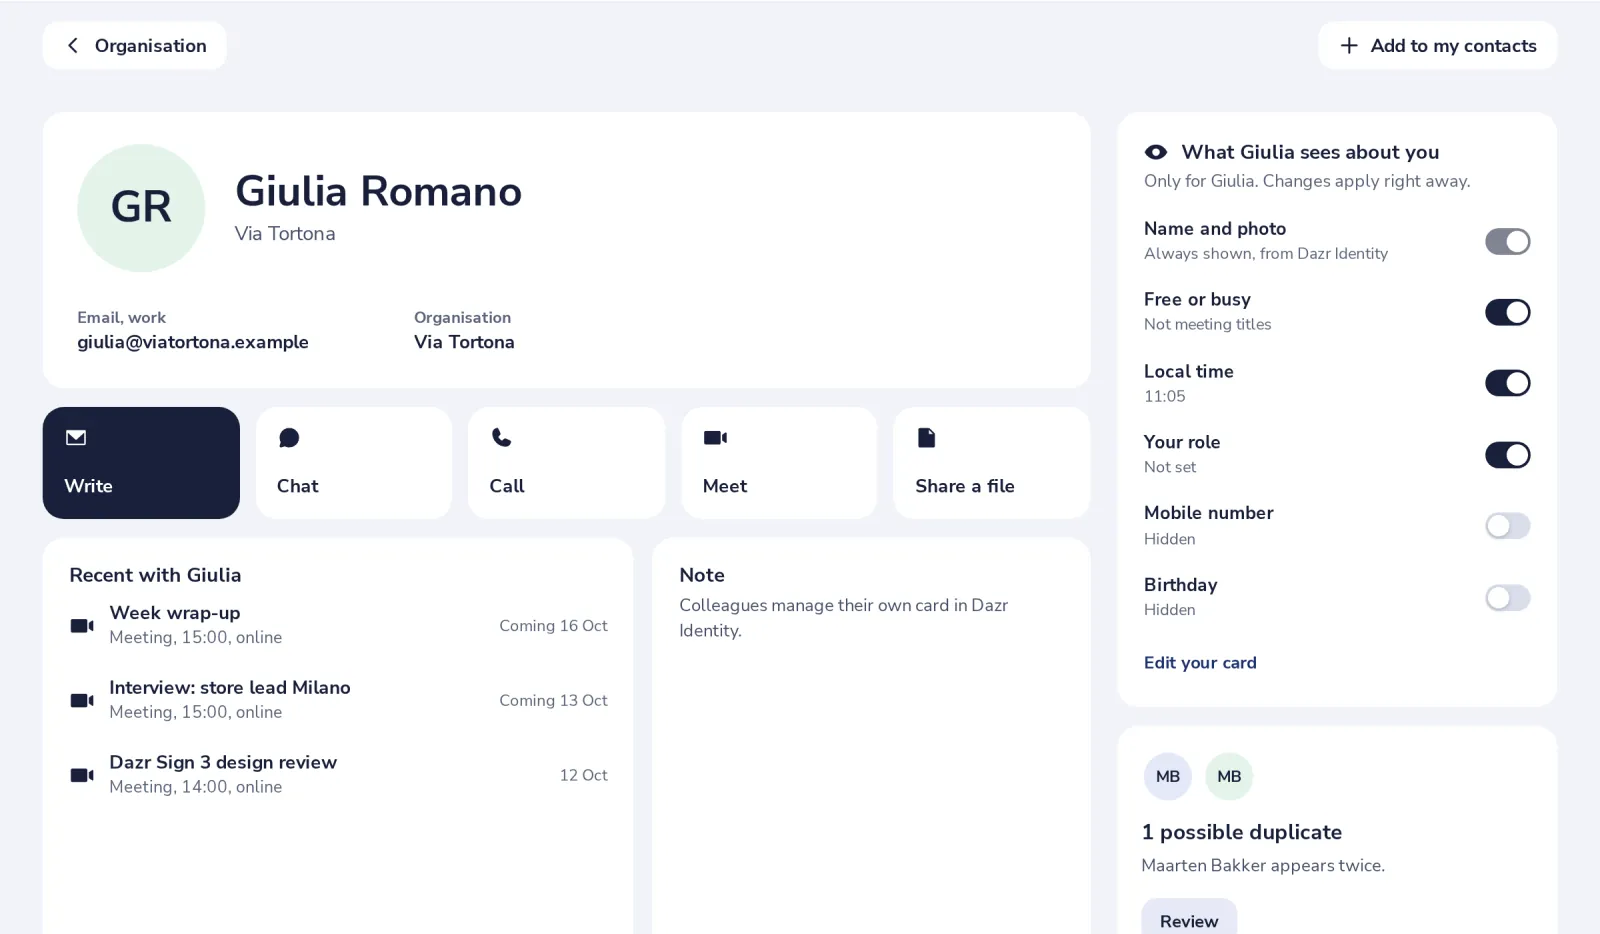Click the plus icon on Add to my contacts
Image resolution: width=1600 pixels, height=934 pixels.
1349,46
